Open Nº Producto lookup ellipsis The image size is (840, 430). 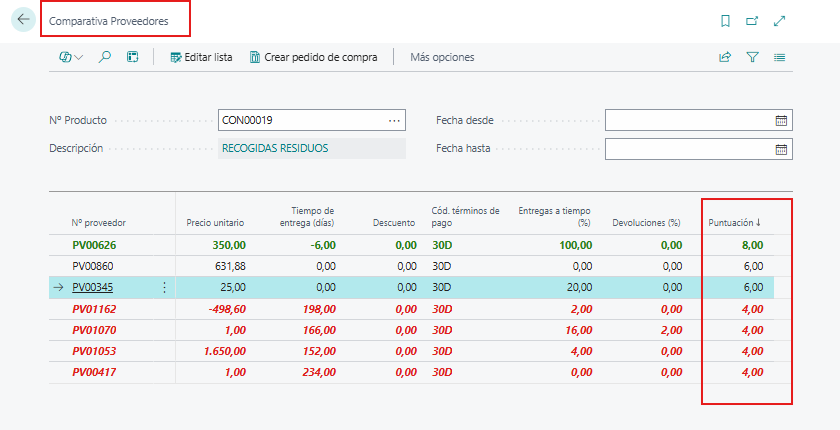(394, 120)
